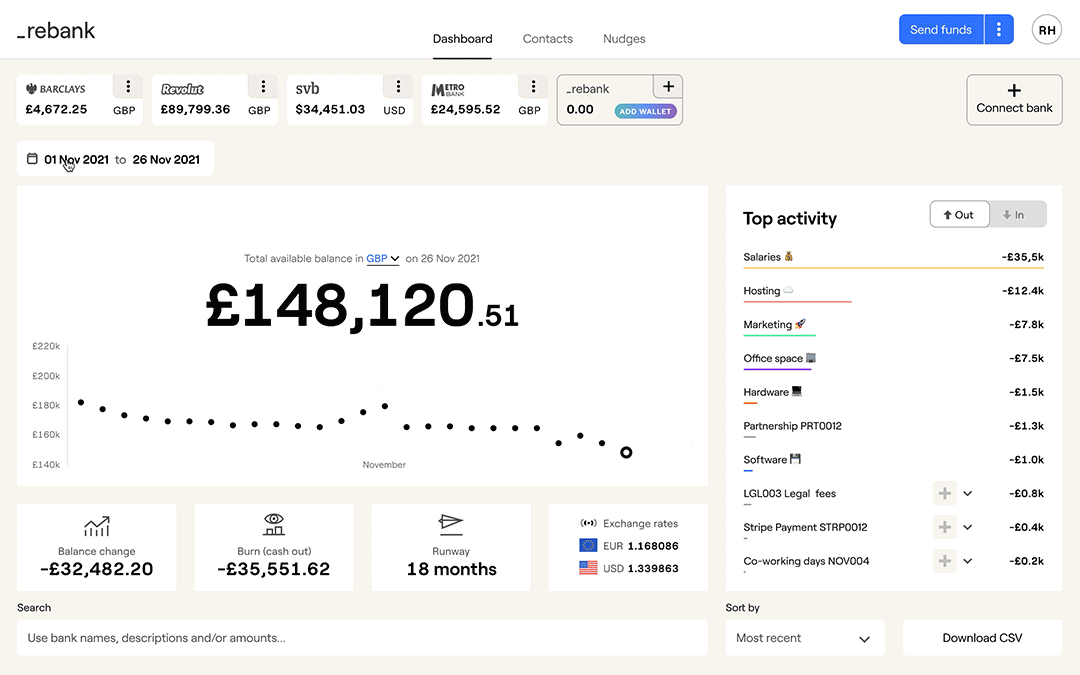The width and height of the screenshot is (1080, 675).
Task: Expand the Stripe Payment STRP0012 row
Action: (x=968, y=527)
